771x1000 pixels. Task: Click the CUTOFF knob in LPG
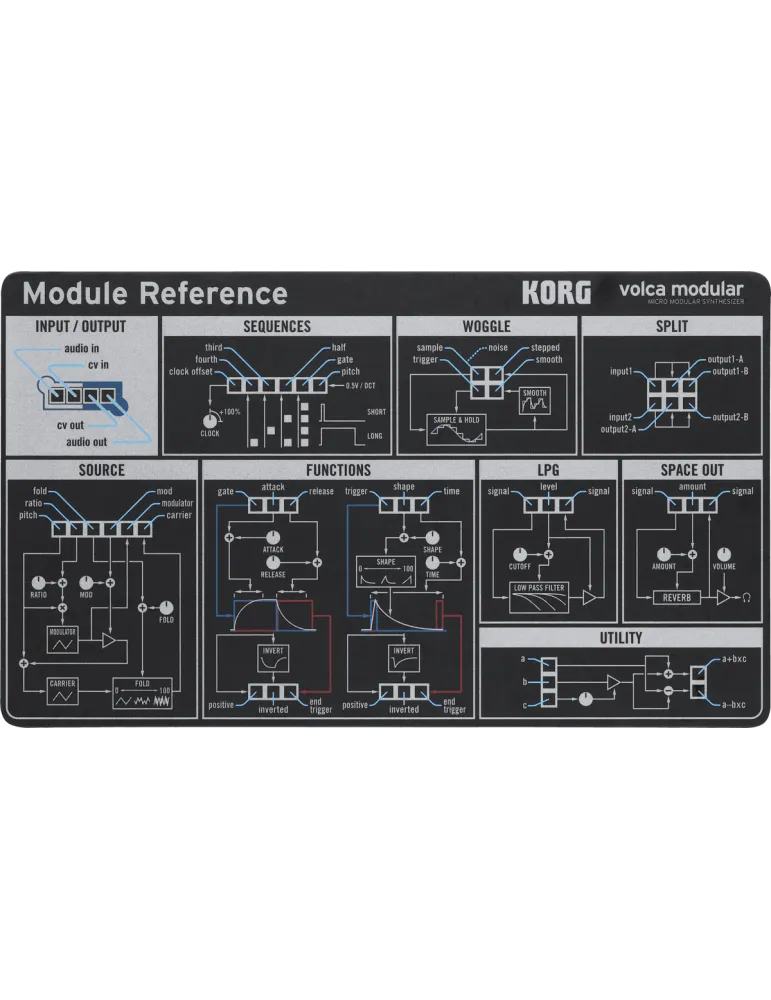[x=520, y=554]
